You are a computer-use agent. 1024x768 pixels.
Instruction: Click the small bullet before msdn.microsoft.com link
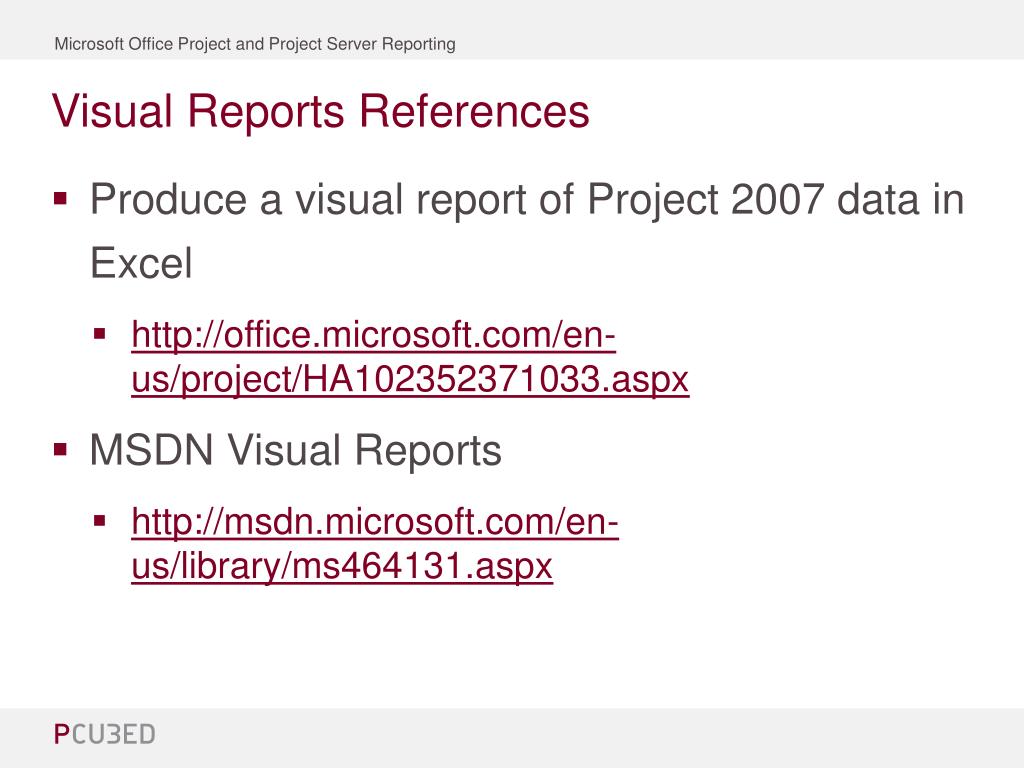[99, 520]
